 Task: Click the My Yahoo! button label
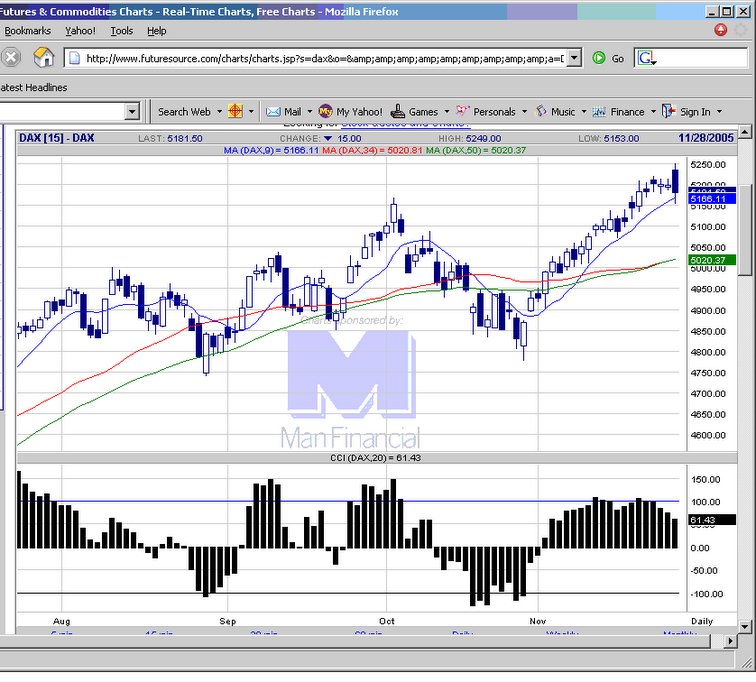coord(359,112)
